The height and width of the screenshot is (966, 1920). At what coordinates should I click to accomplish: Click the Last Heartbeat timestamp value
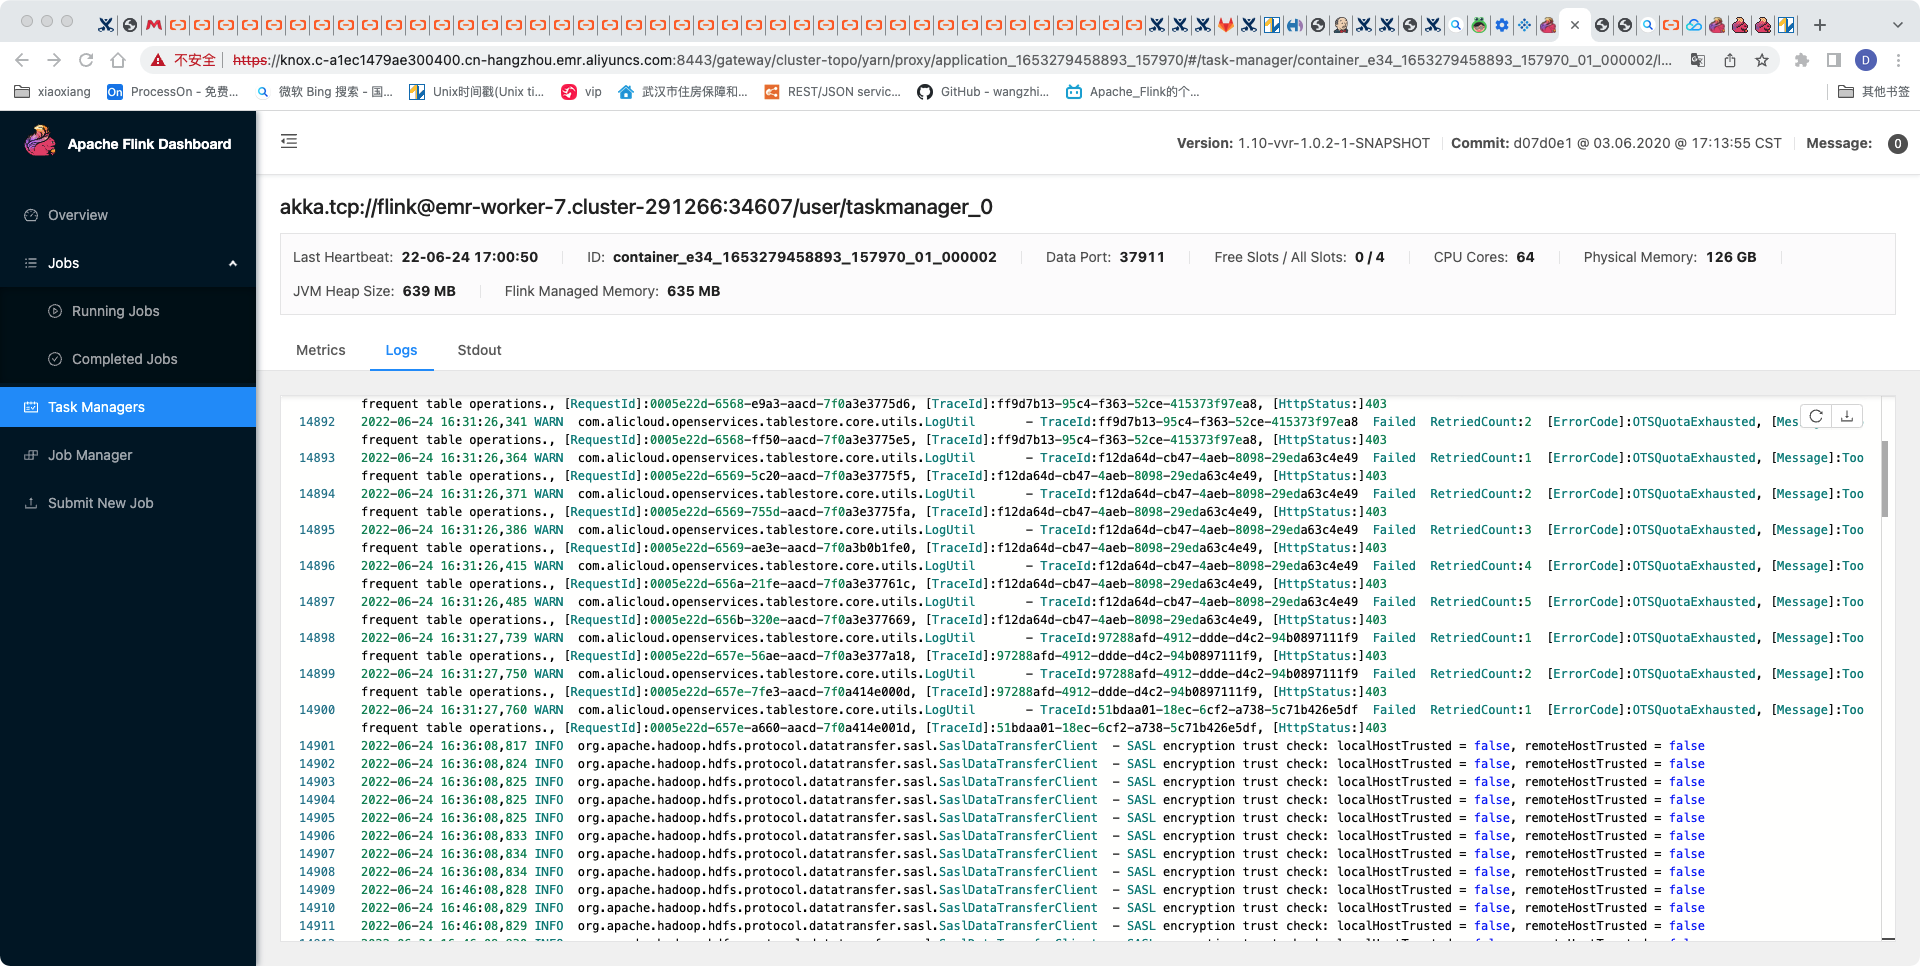(x=469, y=257)
